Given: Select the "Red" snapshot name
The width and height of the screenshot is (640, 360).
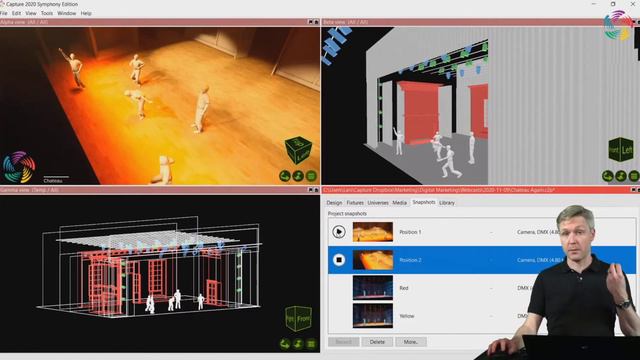Looking at the screenshot, I should (x=404, y=288).
